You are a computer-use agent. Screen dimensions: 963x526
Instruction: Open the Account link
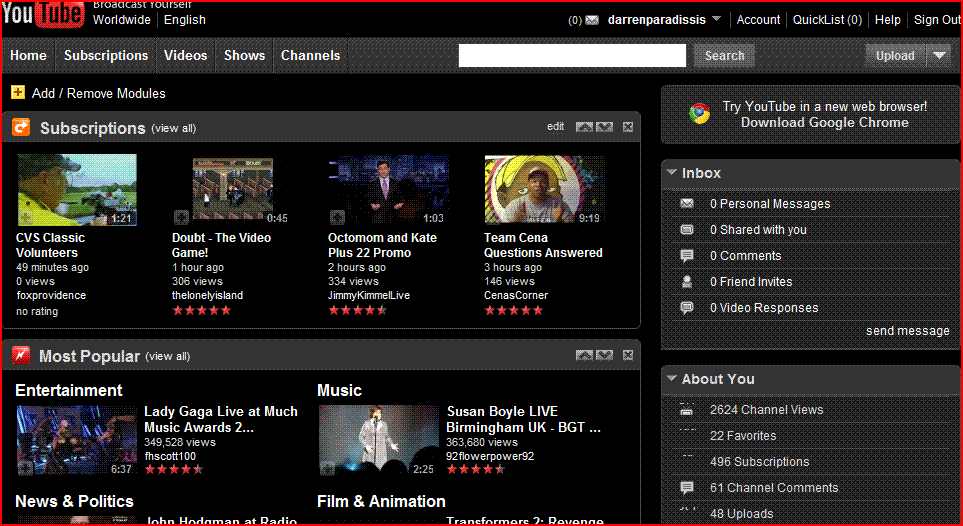(758, 20)
